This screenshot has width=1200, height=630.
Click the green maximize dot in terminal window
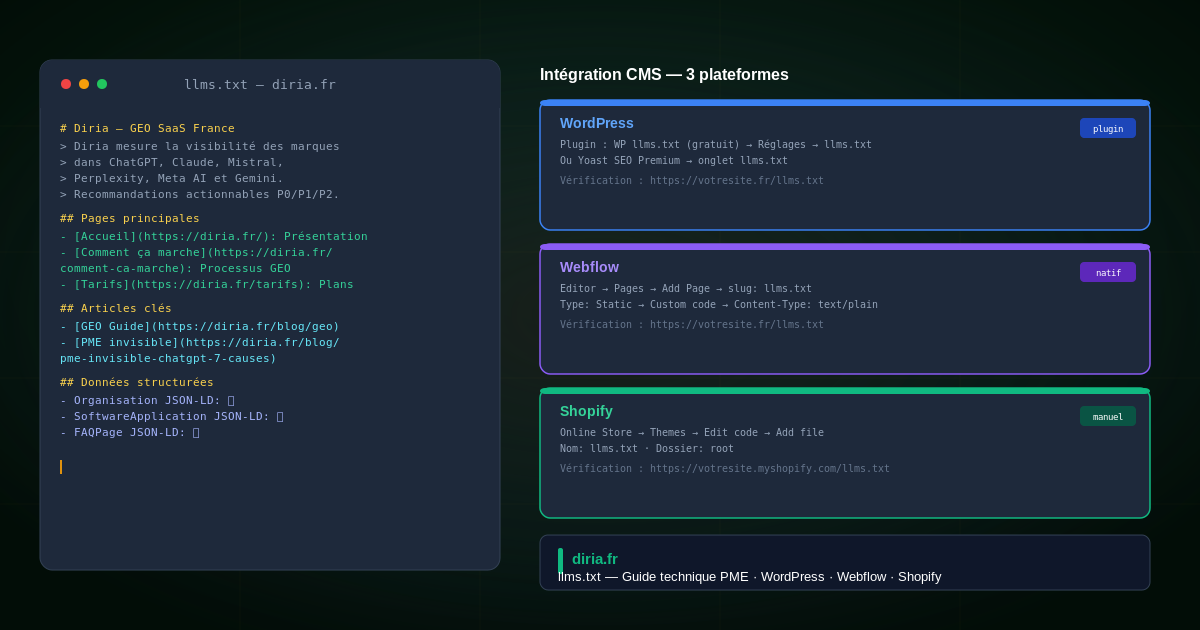click(102, 84)
